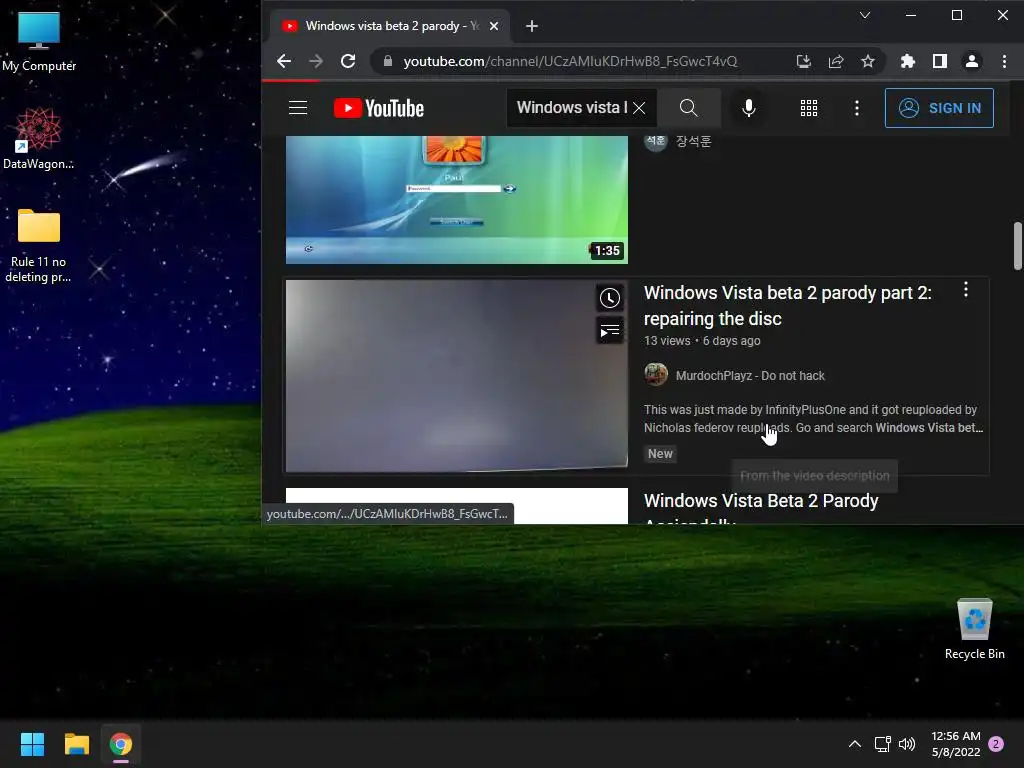Open the 장석훈 channel link
Image resolution: width=1024 pixels, height=768 pixels.
tap(693, 142)
